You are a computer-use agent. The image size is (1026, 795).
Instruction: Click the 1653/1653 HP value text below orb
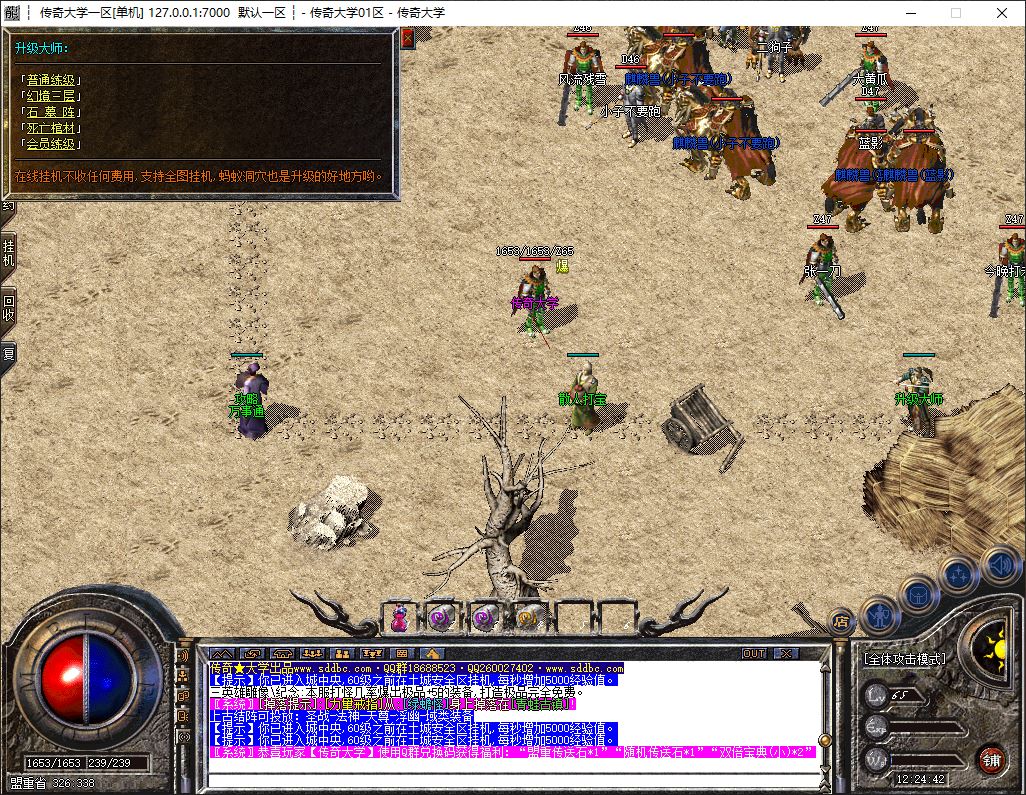point(54,763)
